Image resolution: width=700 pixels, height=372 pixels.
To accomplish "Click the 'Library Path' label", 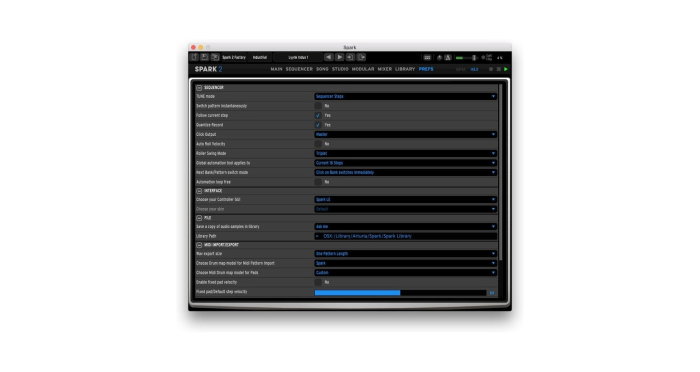I will coord(206,236).
